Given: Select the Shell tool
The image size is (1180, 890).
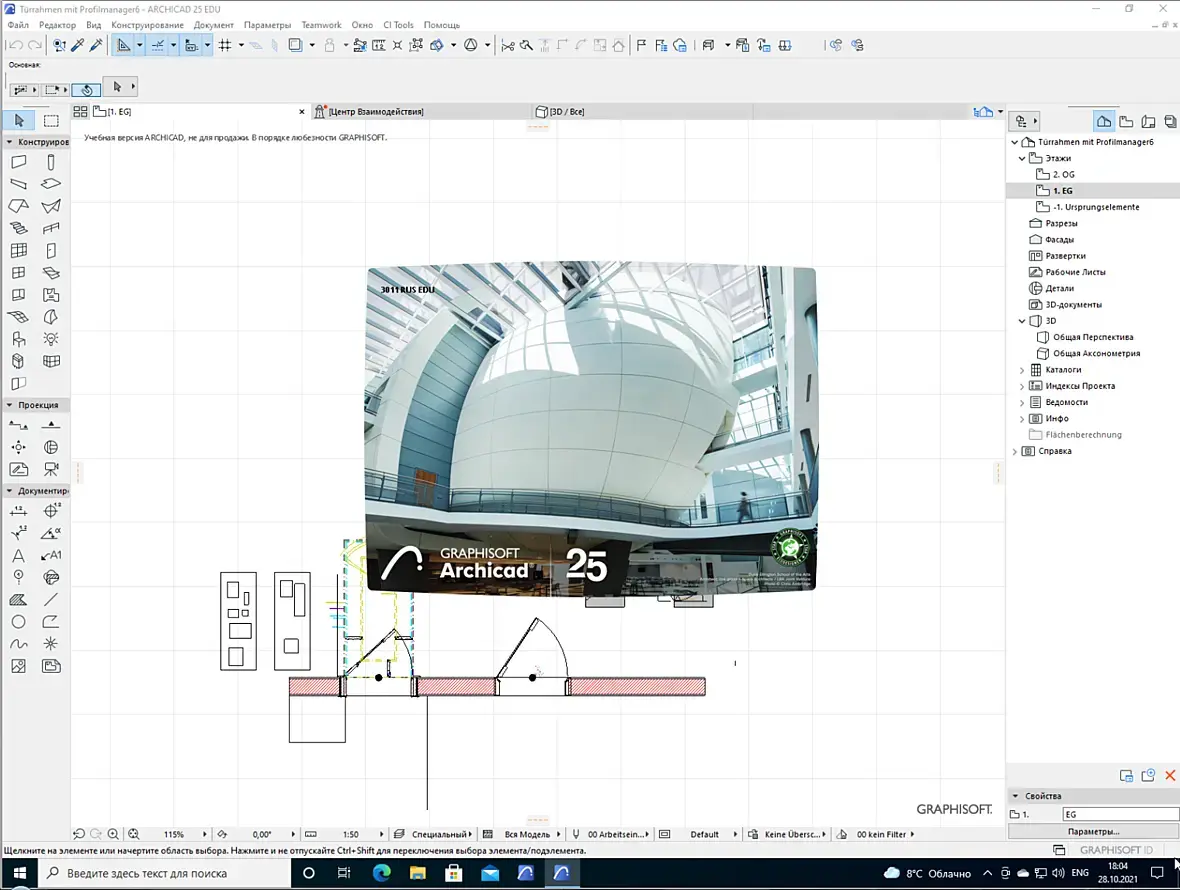Looking at the screenshot, I should [51, 206].
